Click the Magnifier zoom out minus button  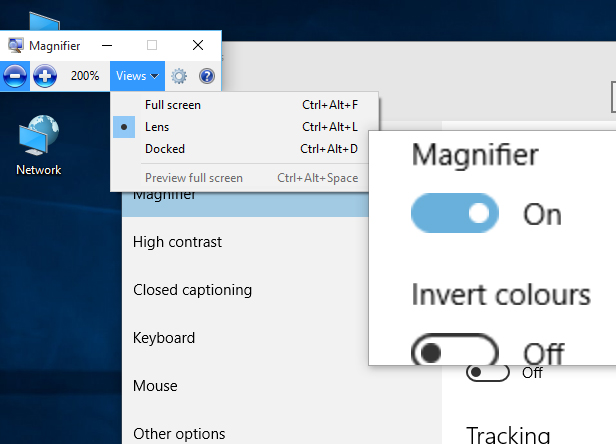pyautogui.click(x=15, y=76)
